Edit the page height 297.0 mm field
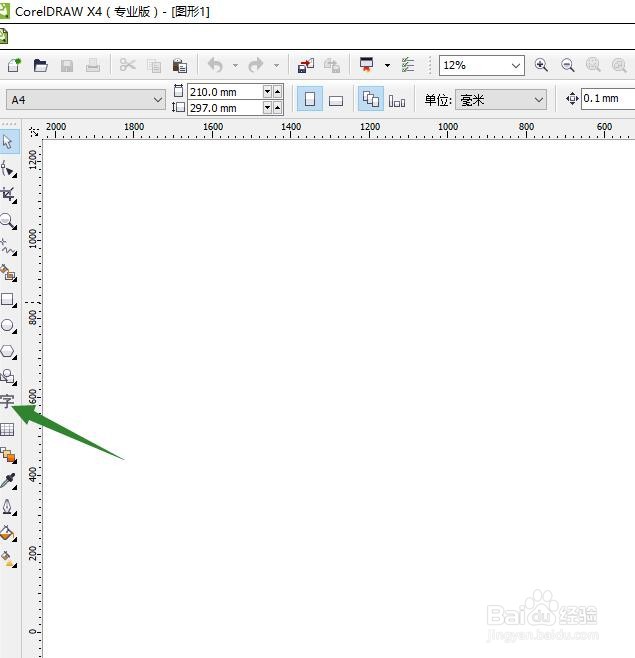This screenshot has height=658, width=635. 225,108
